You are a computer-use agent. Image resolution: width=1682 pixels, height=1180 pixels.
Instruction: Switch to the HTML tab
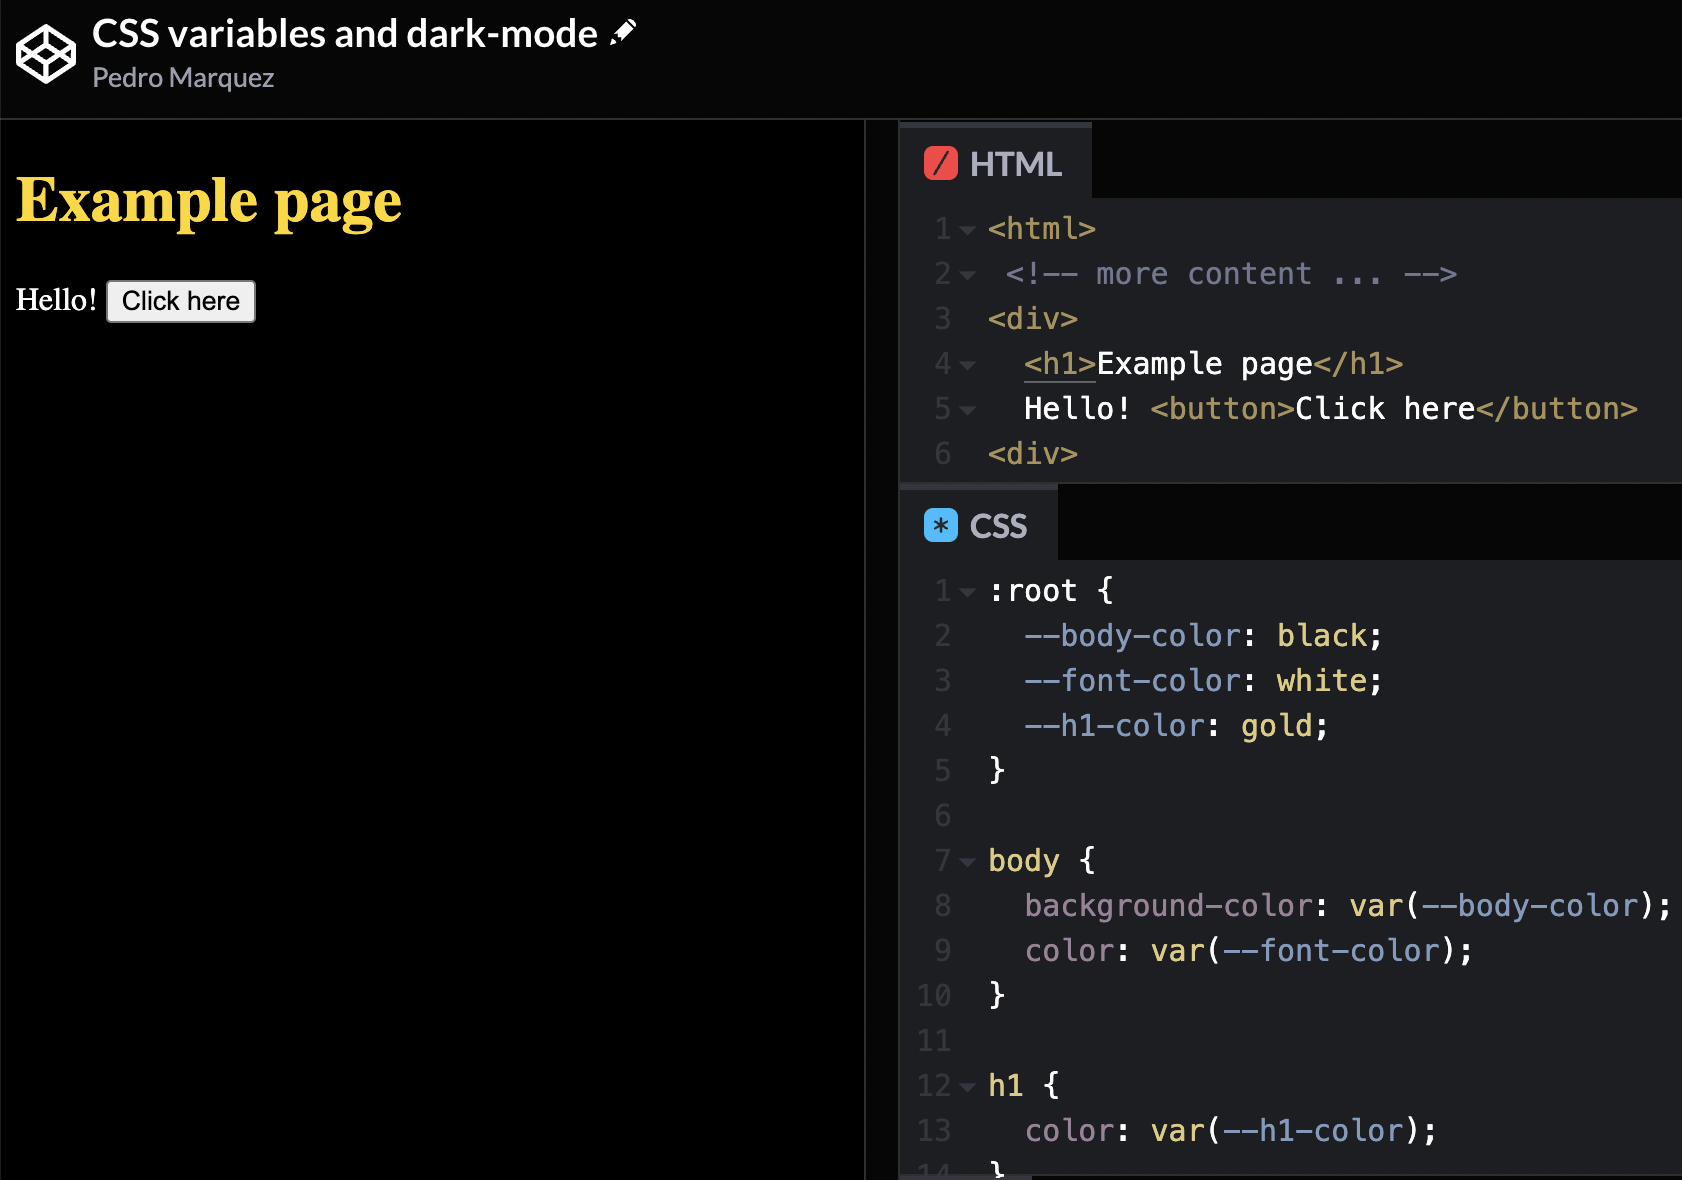pyautogui.click(x=1016, y=162)
